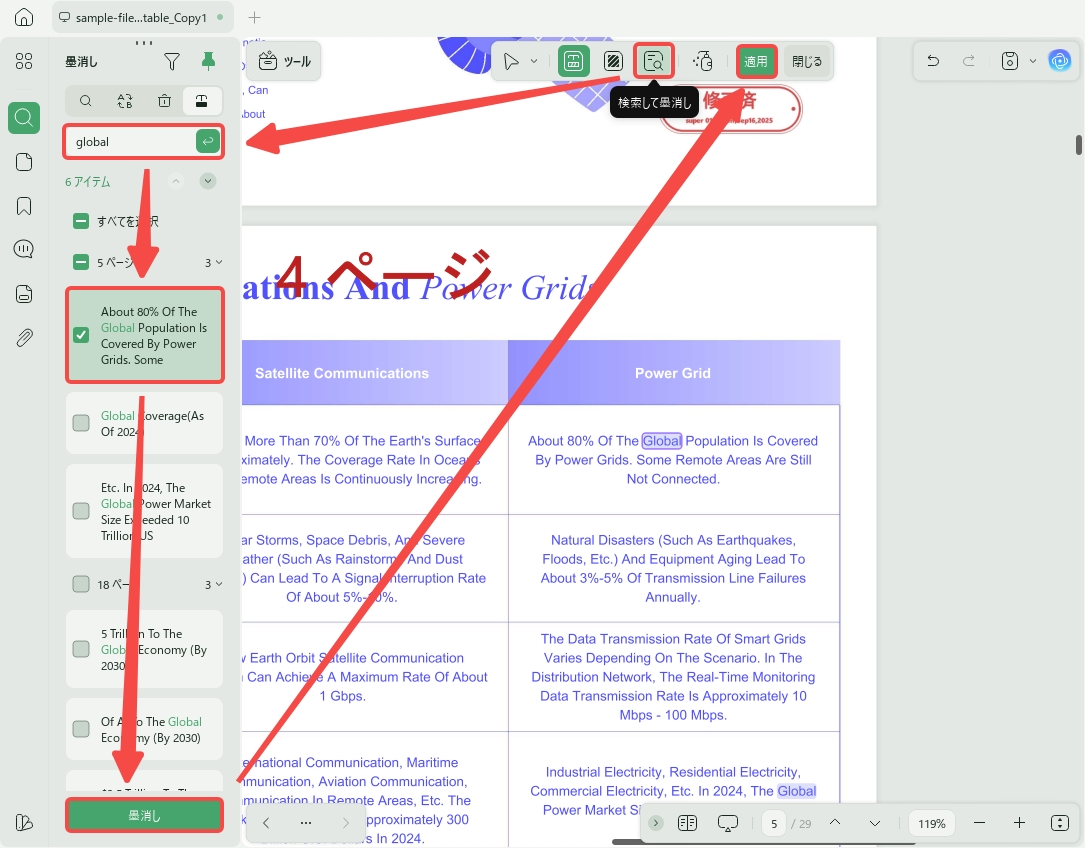
Task: Open the ツール tools button
Action: (284, 62)
